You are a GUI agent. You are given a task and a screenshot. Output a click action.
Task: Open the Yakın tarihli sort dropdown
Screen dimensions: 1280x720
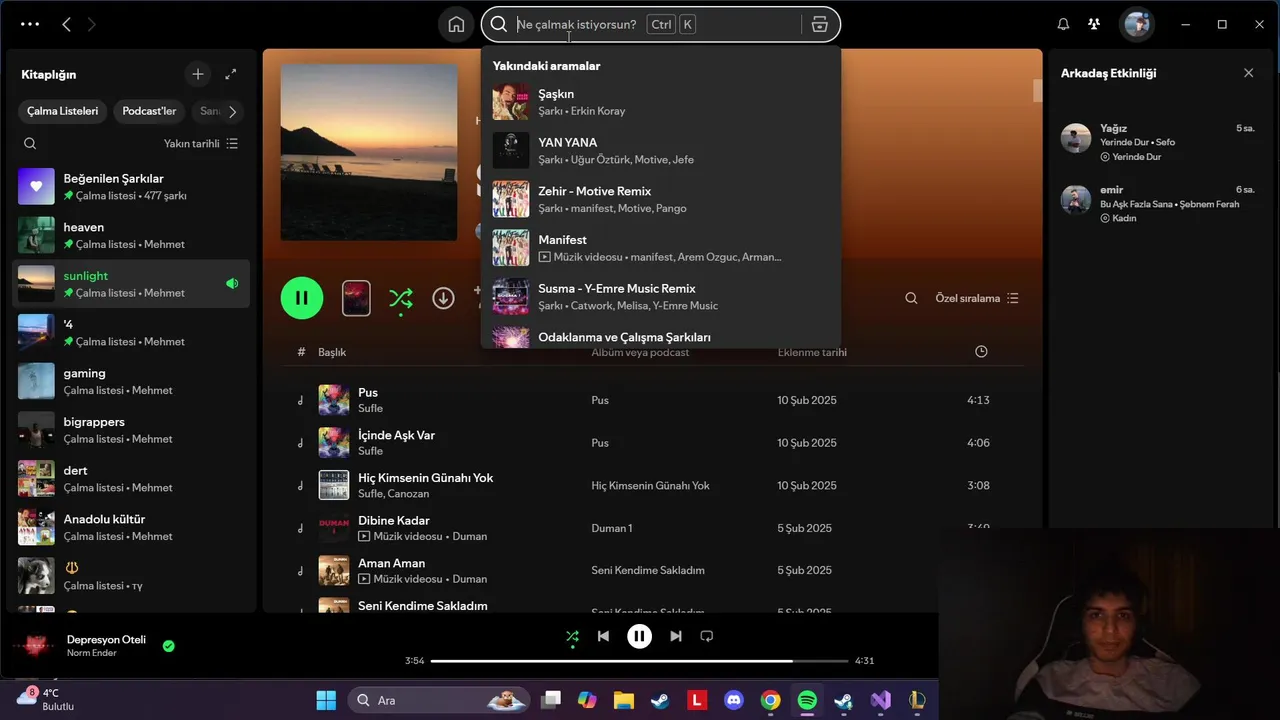click(x=201, y=143)
